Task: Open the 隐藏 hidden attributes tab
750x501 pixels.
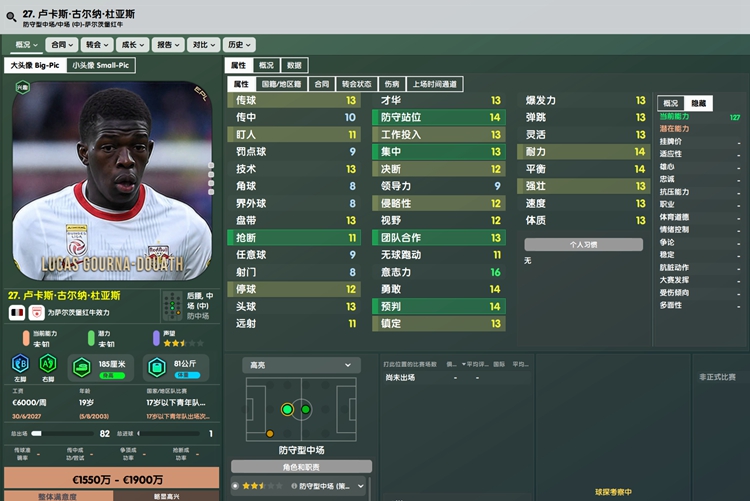Action: pyautogui.click(x=698, y=103)
